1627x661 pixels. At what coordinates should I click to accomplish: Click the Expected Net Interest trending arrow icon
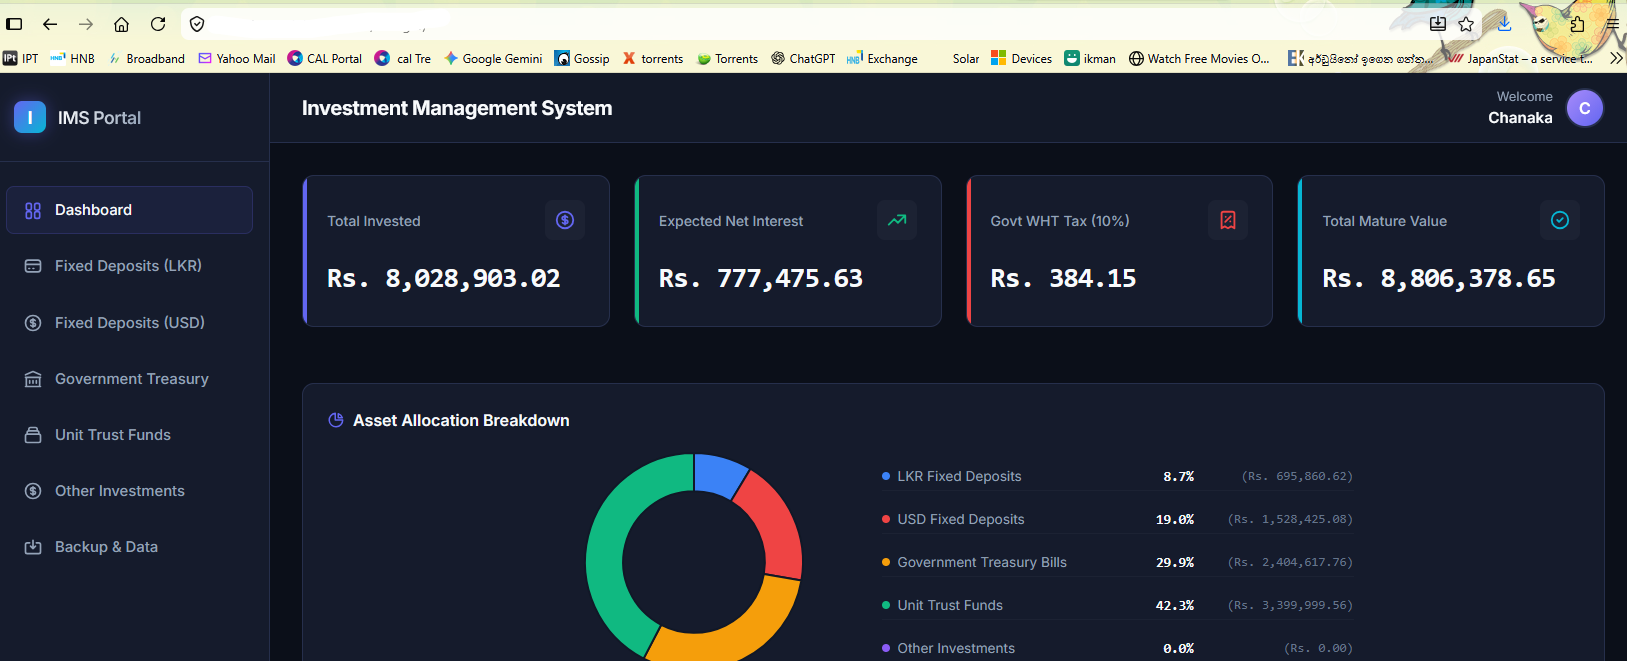[x=897, y=220]
